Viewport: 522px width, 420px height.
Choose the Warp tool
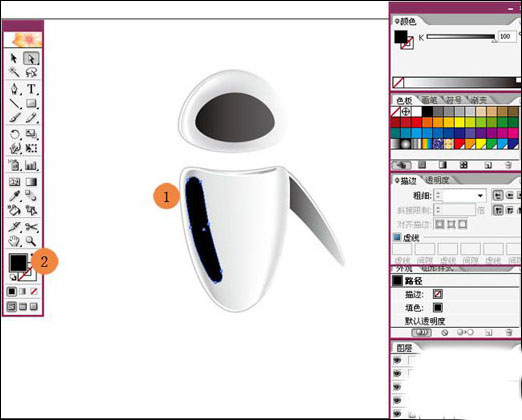[x=14, y=148]
